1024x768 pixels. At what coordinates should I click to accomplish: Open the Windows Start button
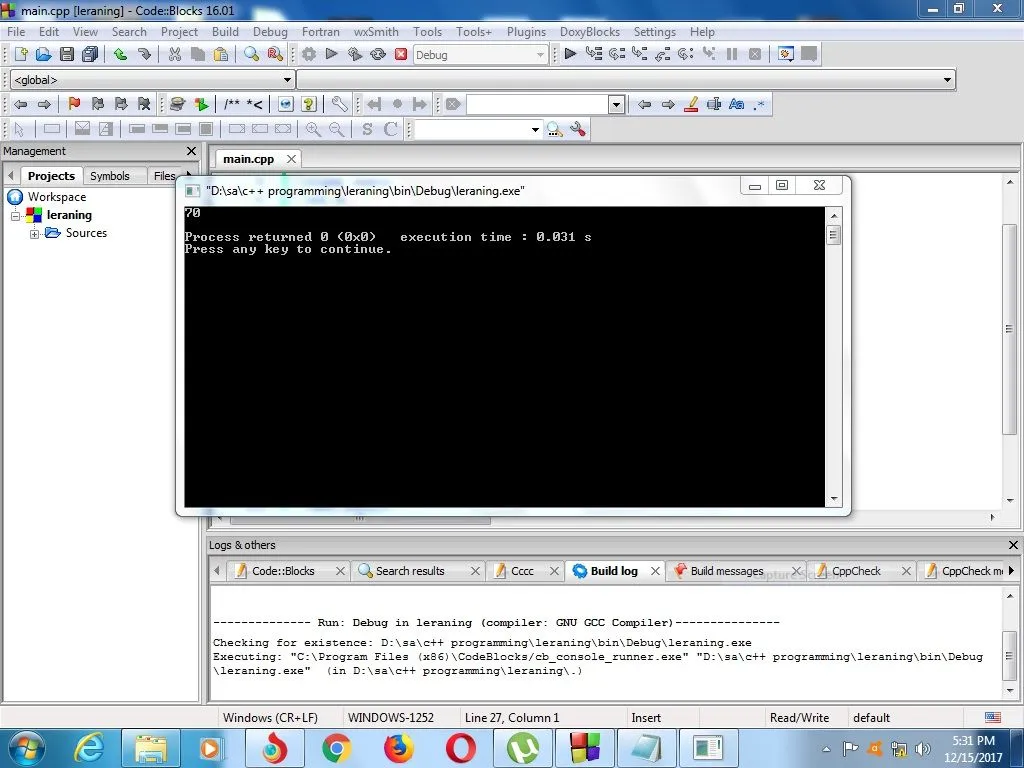click(x=25, y=748)
